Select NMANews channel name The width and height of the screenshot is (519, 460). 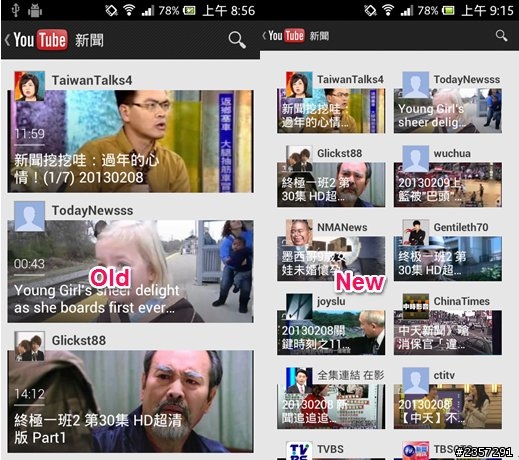click(x=342, y=227)
